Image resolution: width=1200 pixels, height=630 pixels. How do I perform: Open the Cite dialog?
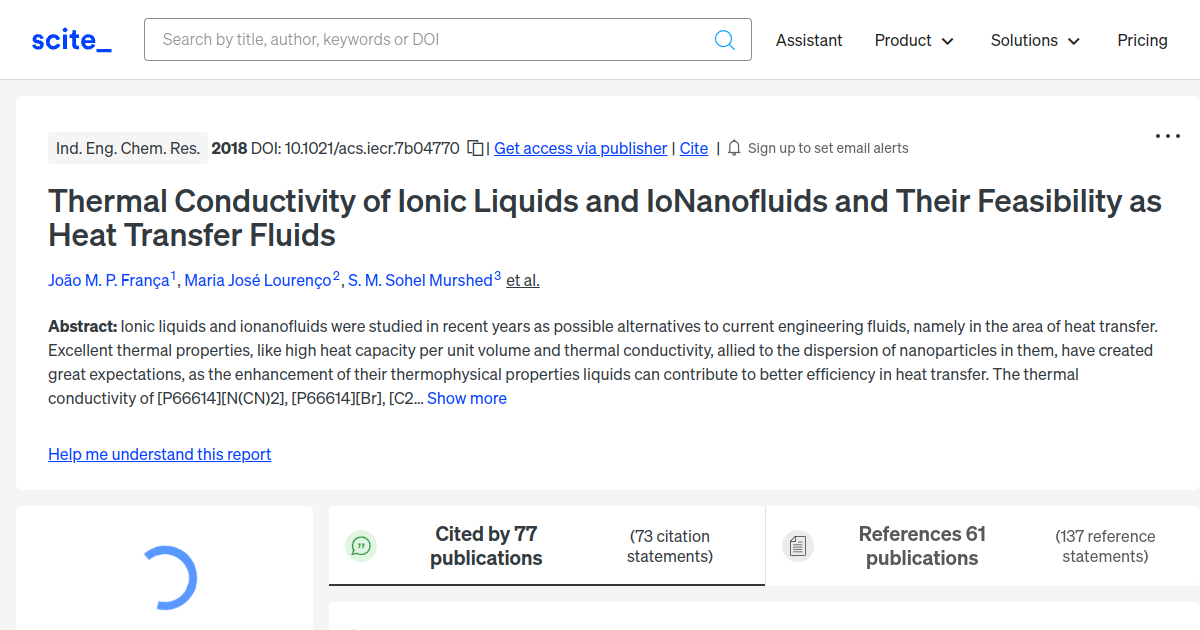click(x=693, y=148)
